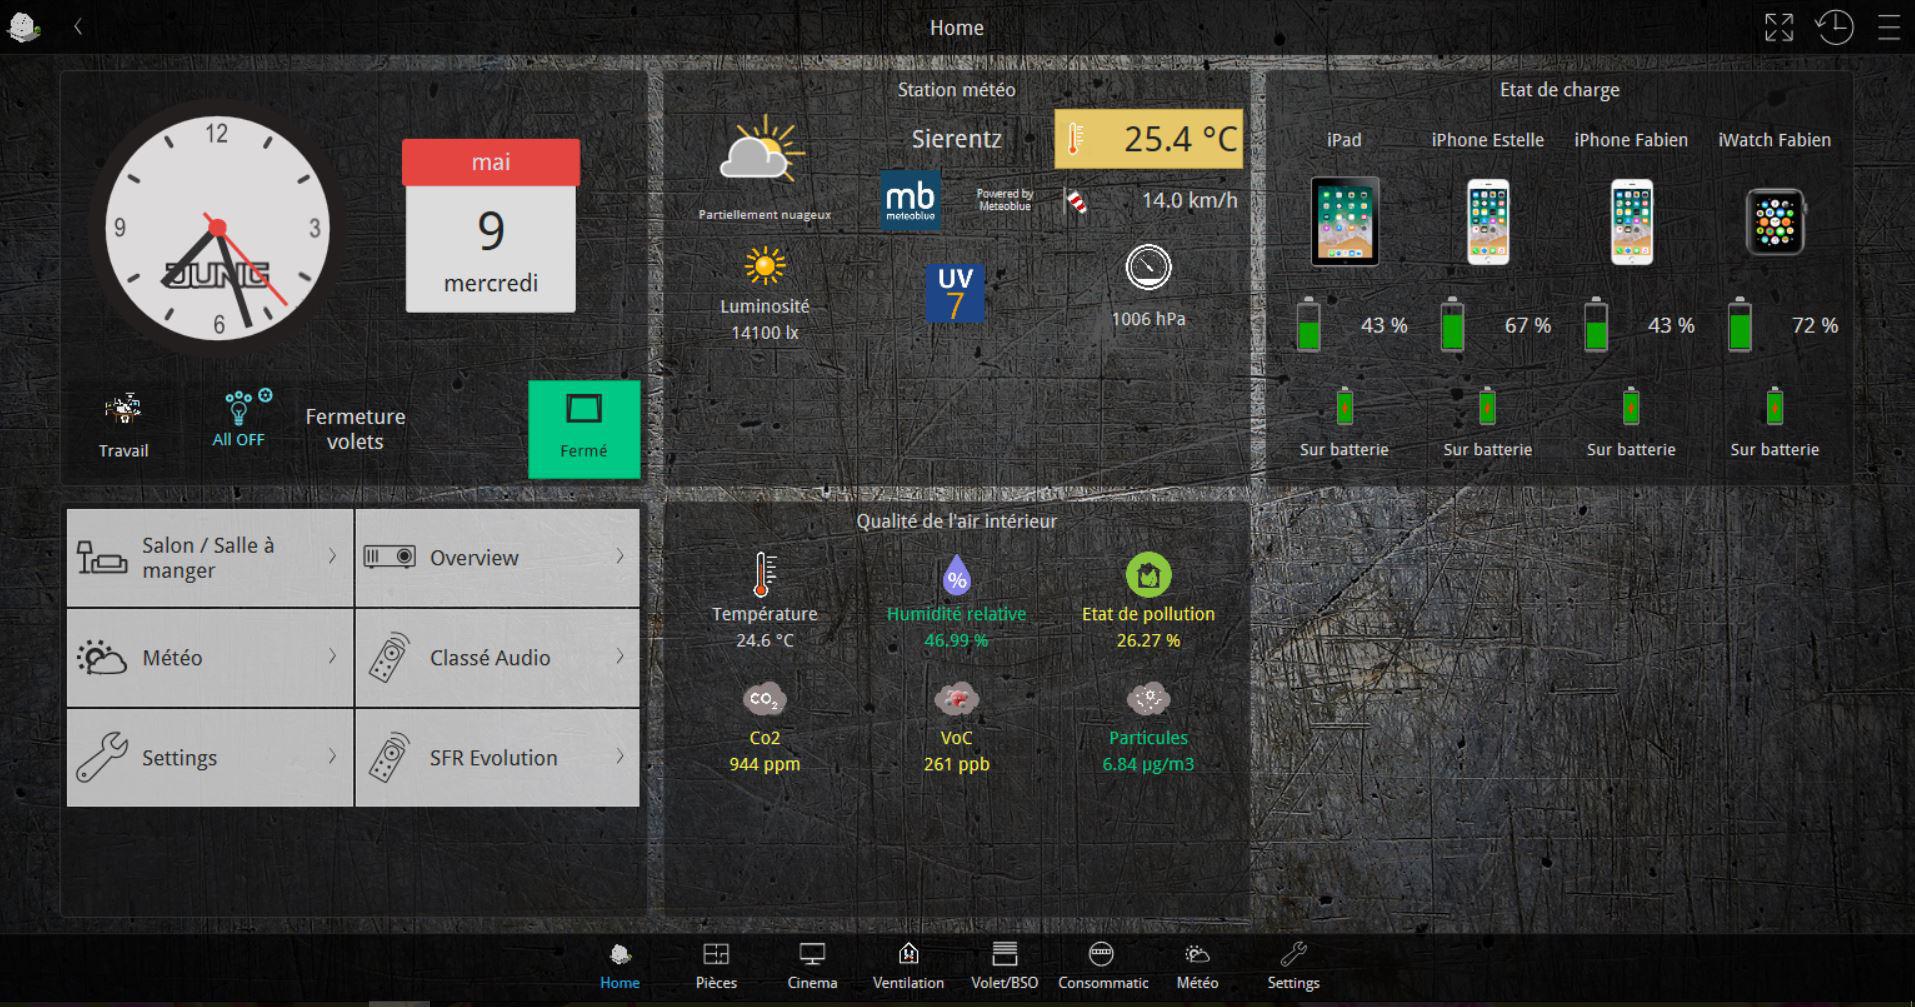The height and width of the screenshot is (1007, 1915).
Task: Click the iPad device icon
Action: [1344, 222]
